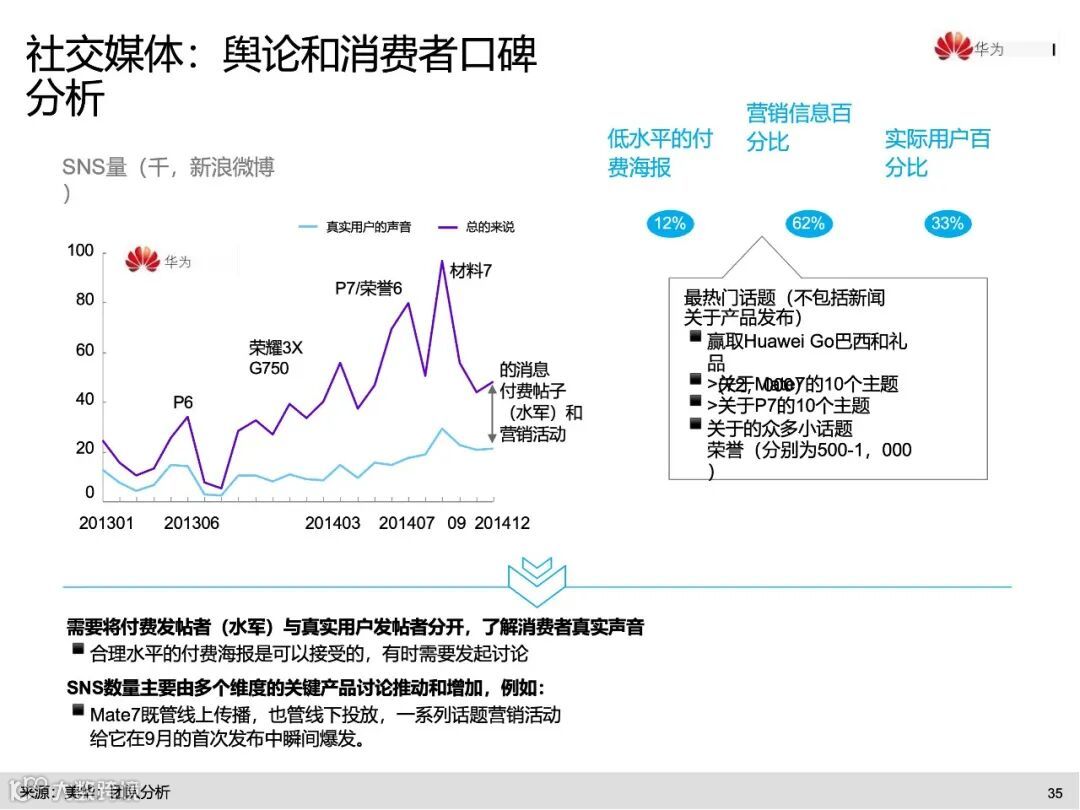The width and height of the screenshot is (1080, 810).
Task: Click the legend entry 真实用户的声音
Action: pos(355,227)
